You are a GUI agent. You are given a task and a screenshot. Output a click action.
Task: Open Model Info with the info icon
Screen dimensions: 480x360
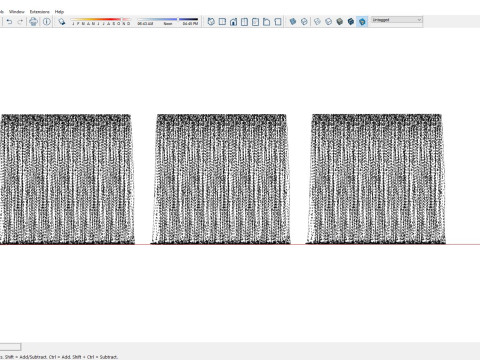[47, 22]
